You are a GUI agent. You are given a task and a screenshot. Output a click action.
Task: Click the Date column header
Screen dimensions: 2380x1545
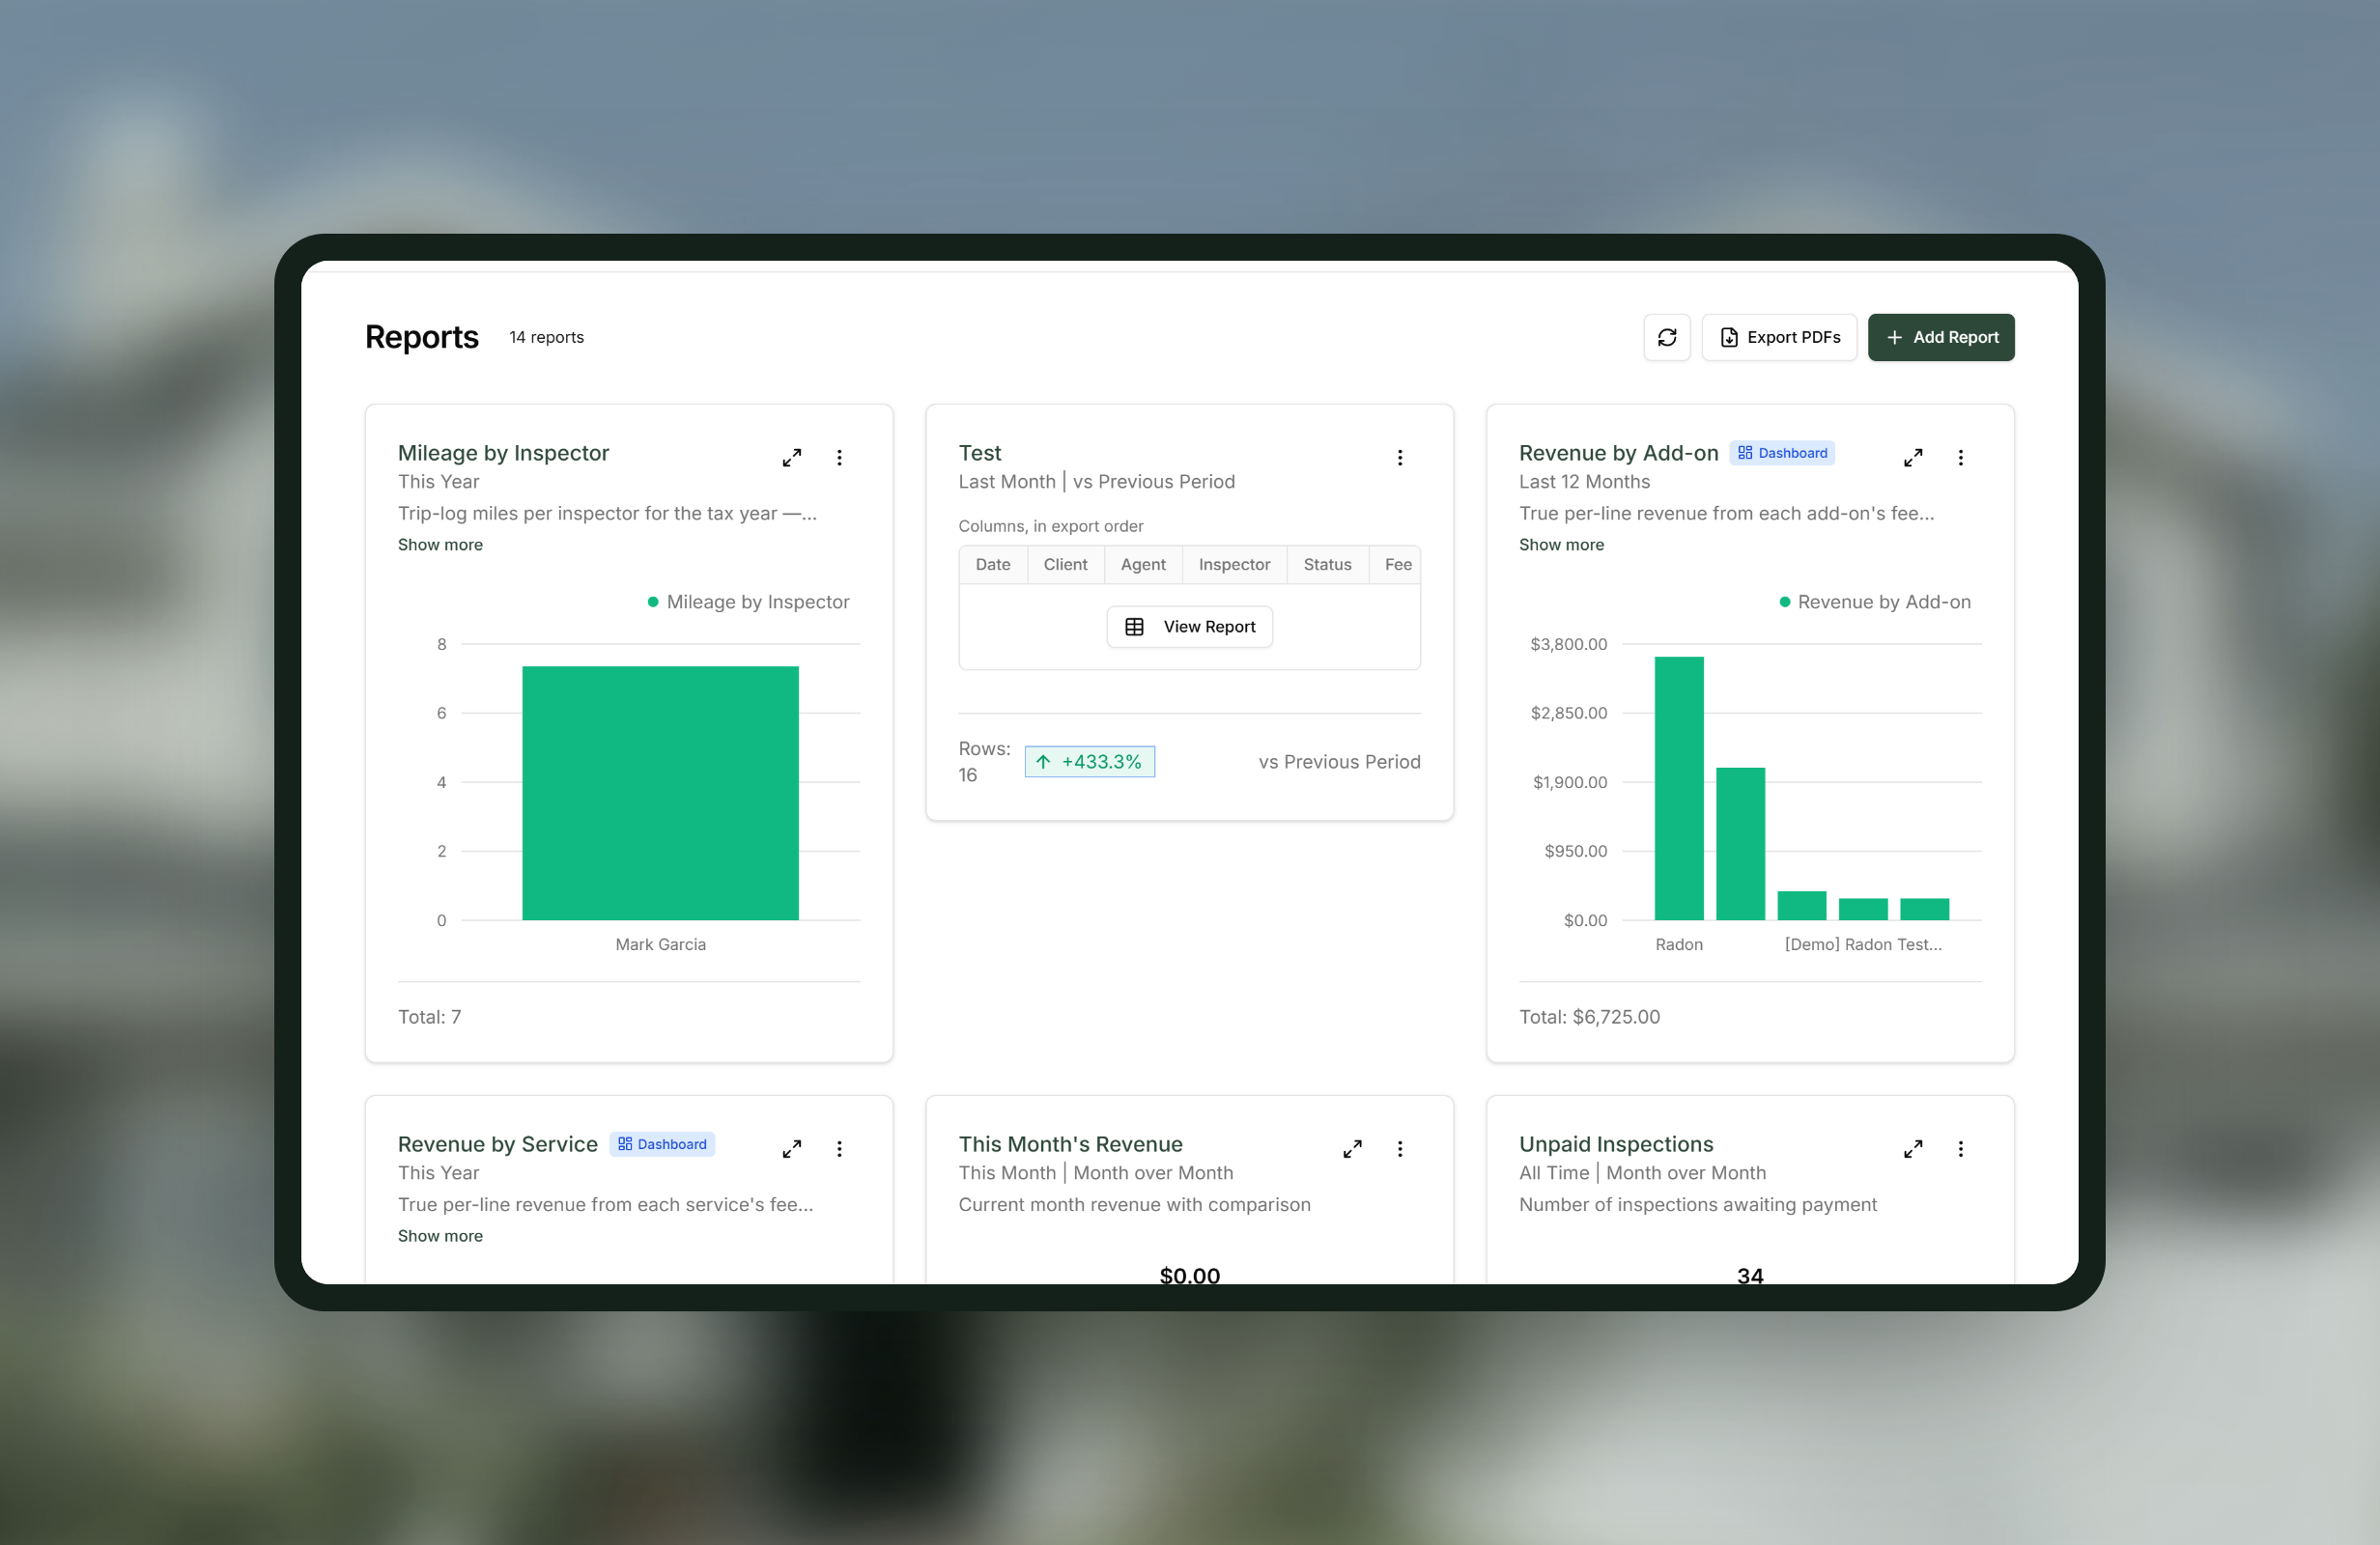pos(992,564)
